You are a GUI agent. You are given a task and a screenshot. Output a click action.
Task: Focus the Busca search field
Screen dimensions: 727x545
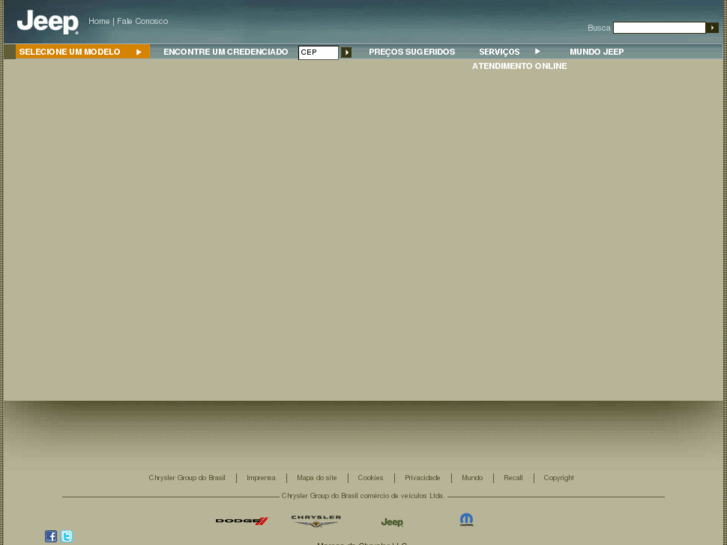[659, 28]
